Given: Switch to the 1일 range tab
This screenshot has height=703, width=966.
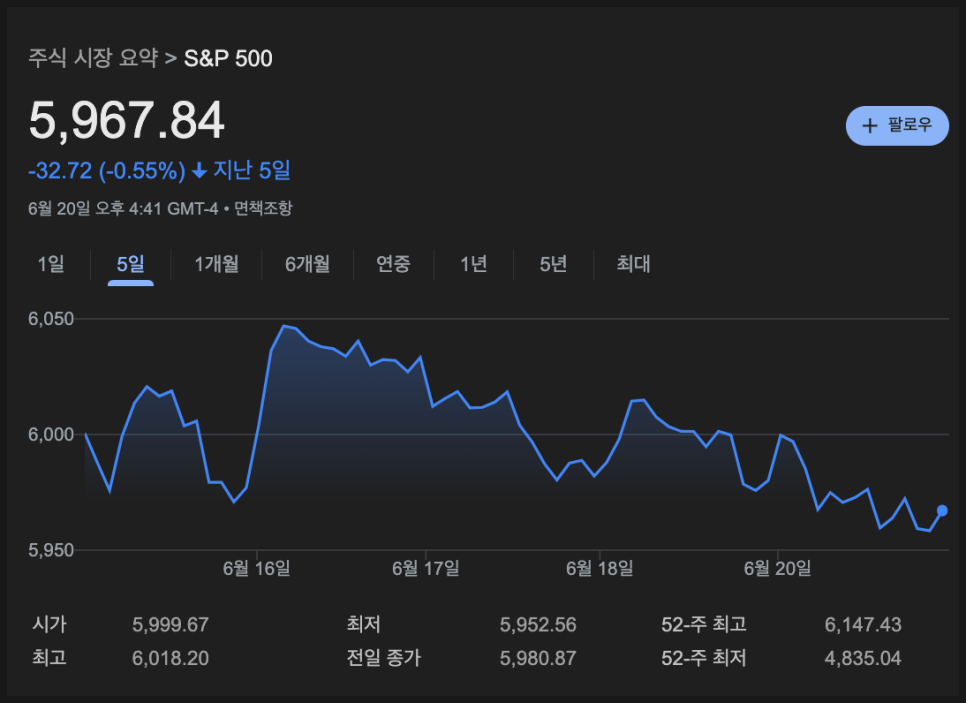Looking at the screenshot, I should pyautogui.click(x=51, y=264).
